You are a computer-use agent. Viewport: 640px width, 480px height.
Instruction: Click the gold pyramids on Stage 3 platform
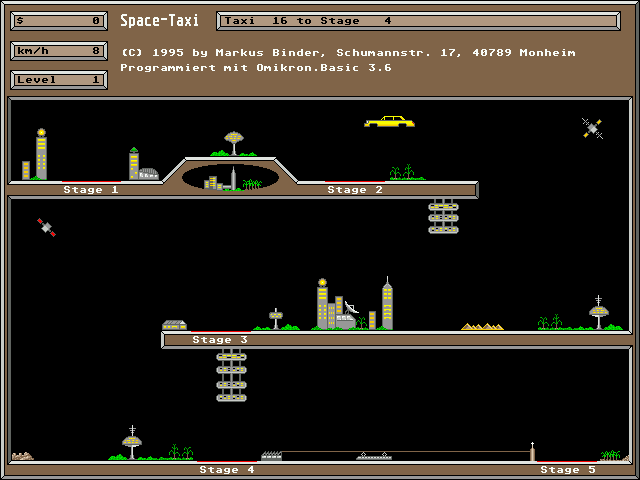pyautogui.click(x=482, y=326)
